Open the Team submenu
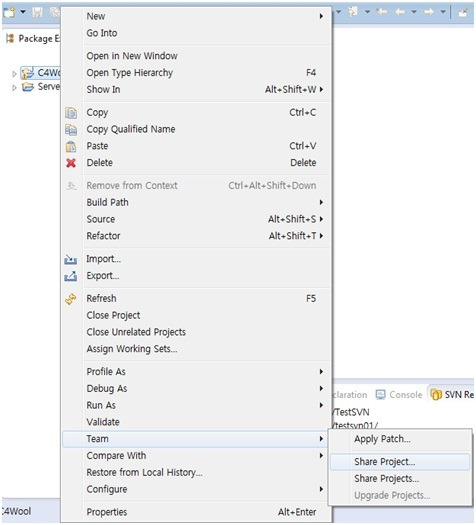This screenshot has width=476, height=525. [x=196, y=439]
